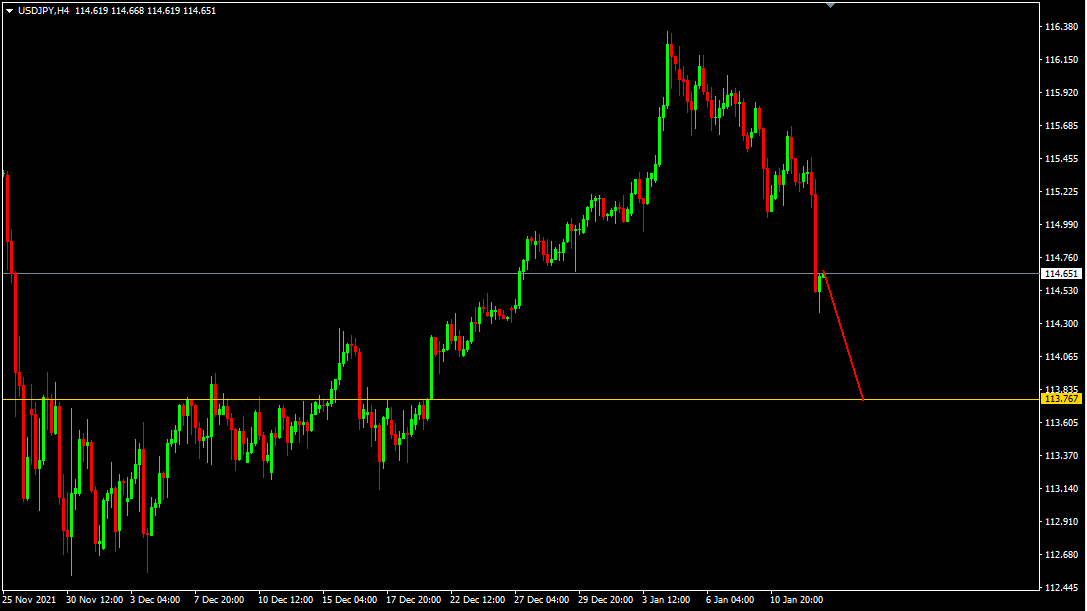The width and height of the screenshot is (1087, 611).
Task: Select the red trend line on the chart
Action: tap(843, 336)
